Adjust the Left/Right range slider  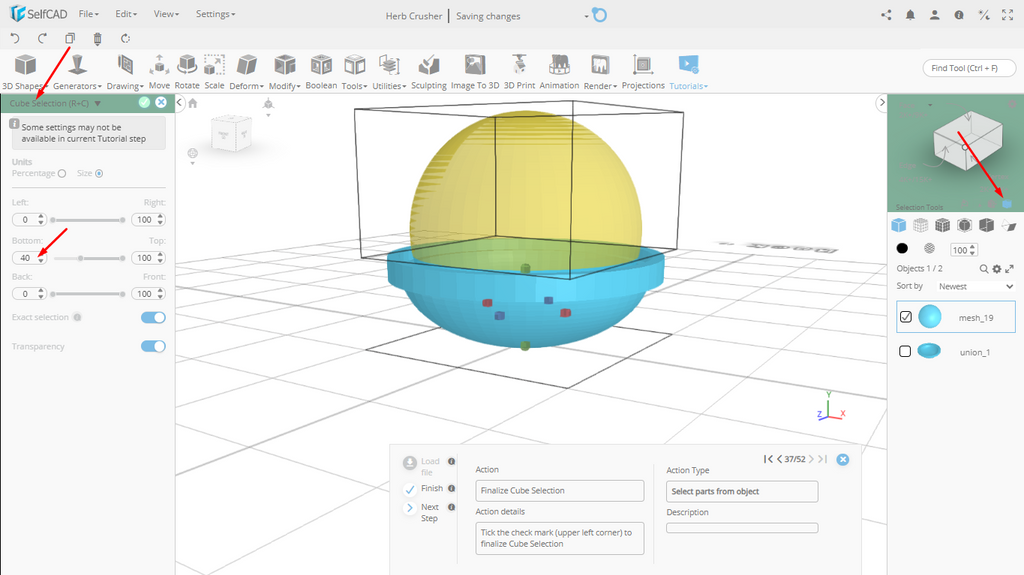88,220
